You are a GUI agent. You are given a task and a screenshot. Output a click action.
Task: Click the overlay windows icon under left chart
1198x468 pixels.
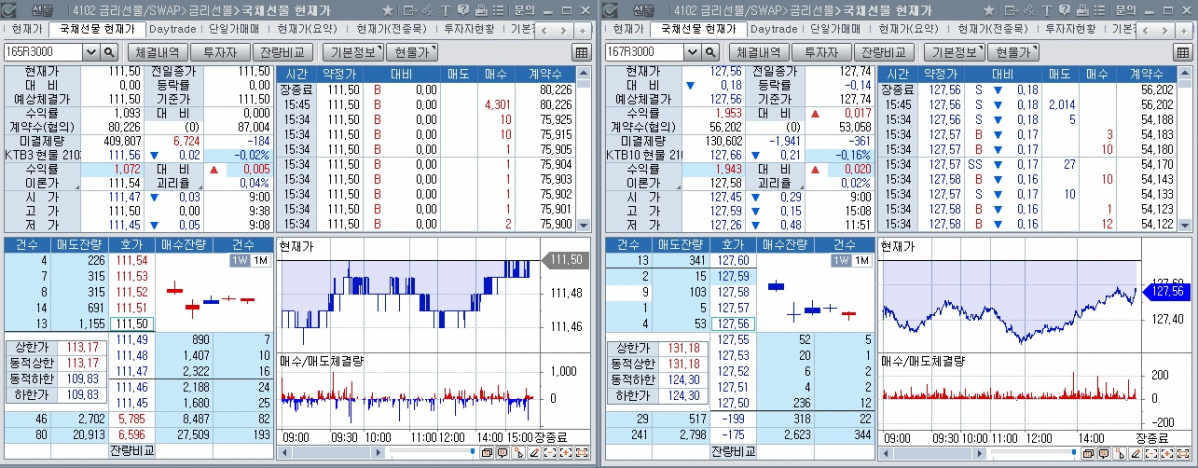[x=486, y=453]
